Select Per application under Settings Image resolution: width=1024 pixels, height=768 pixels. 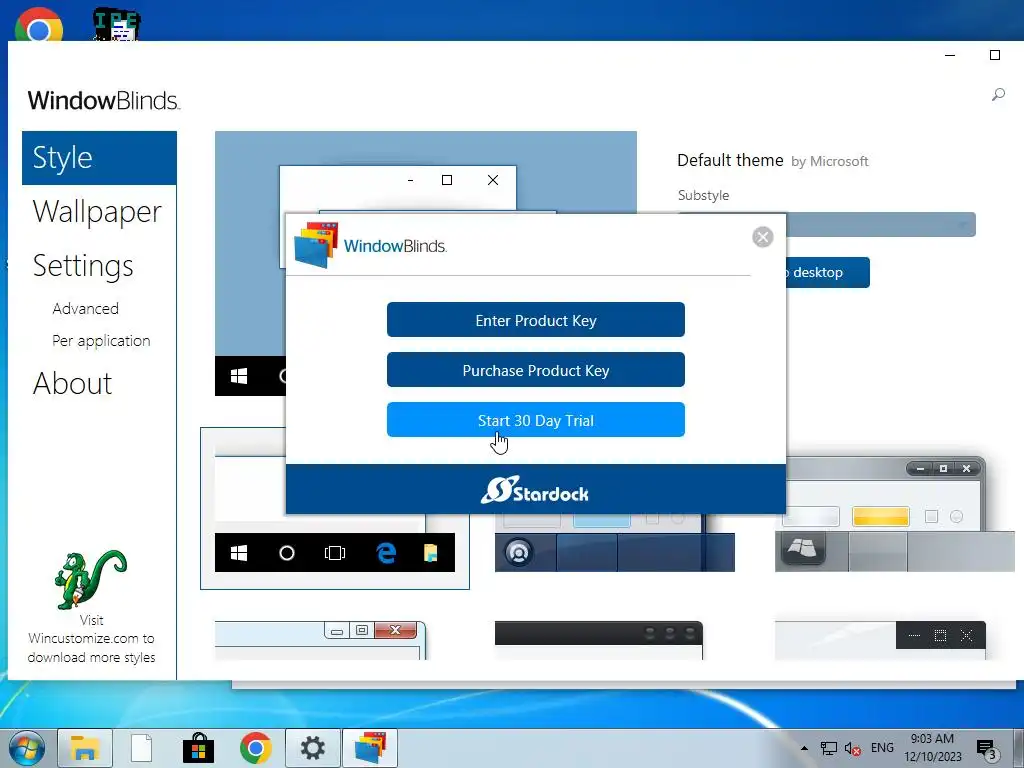click(101, 341)
